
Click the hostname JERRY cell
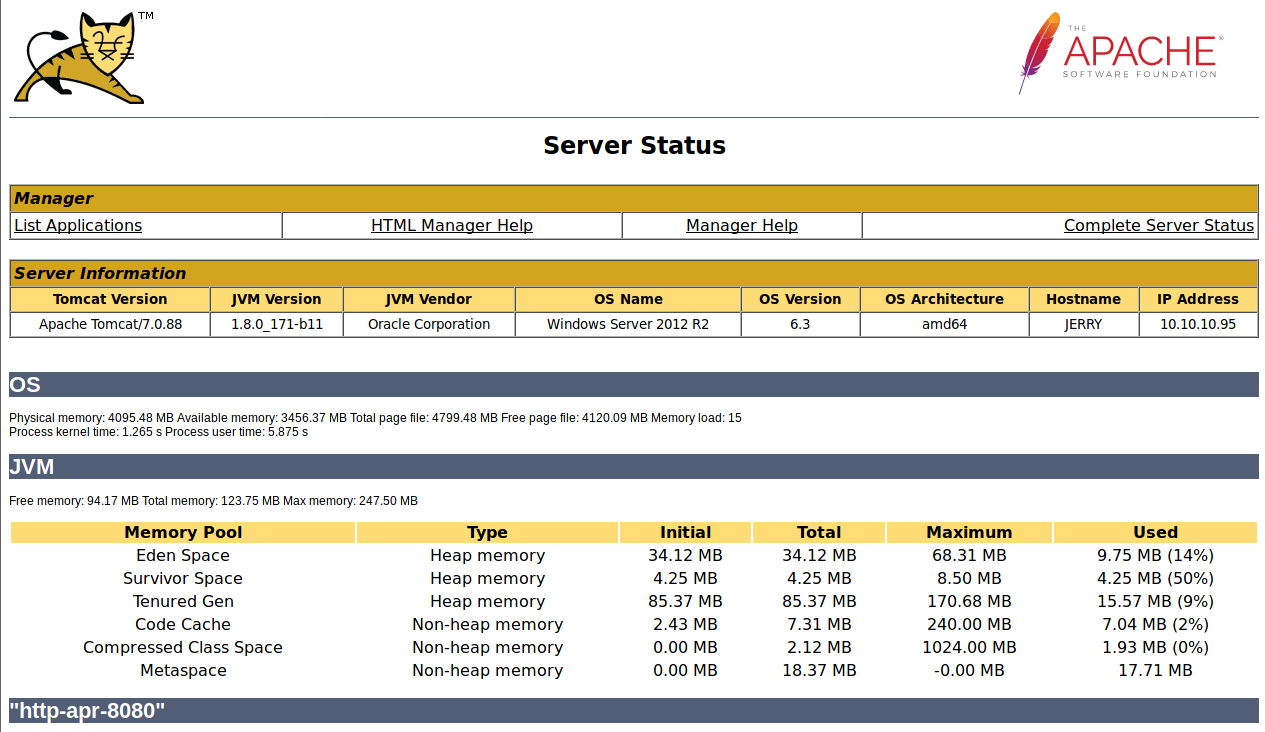1083,324
